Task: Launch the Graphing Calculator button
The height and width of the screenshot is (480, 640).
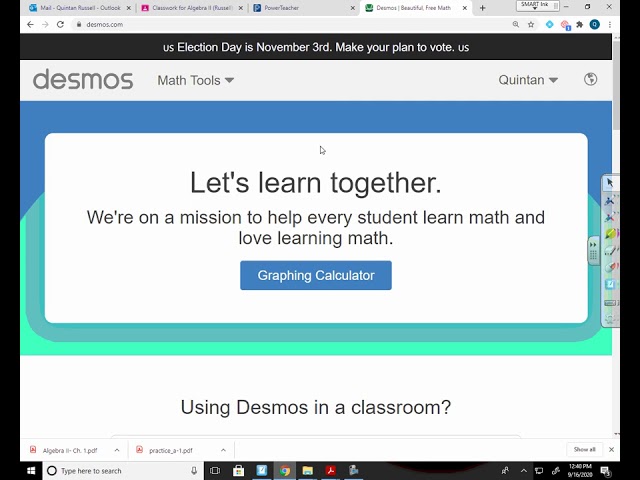Action: coord(316,276)
